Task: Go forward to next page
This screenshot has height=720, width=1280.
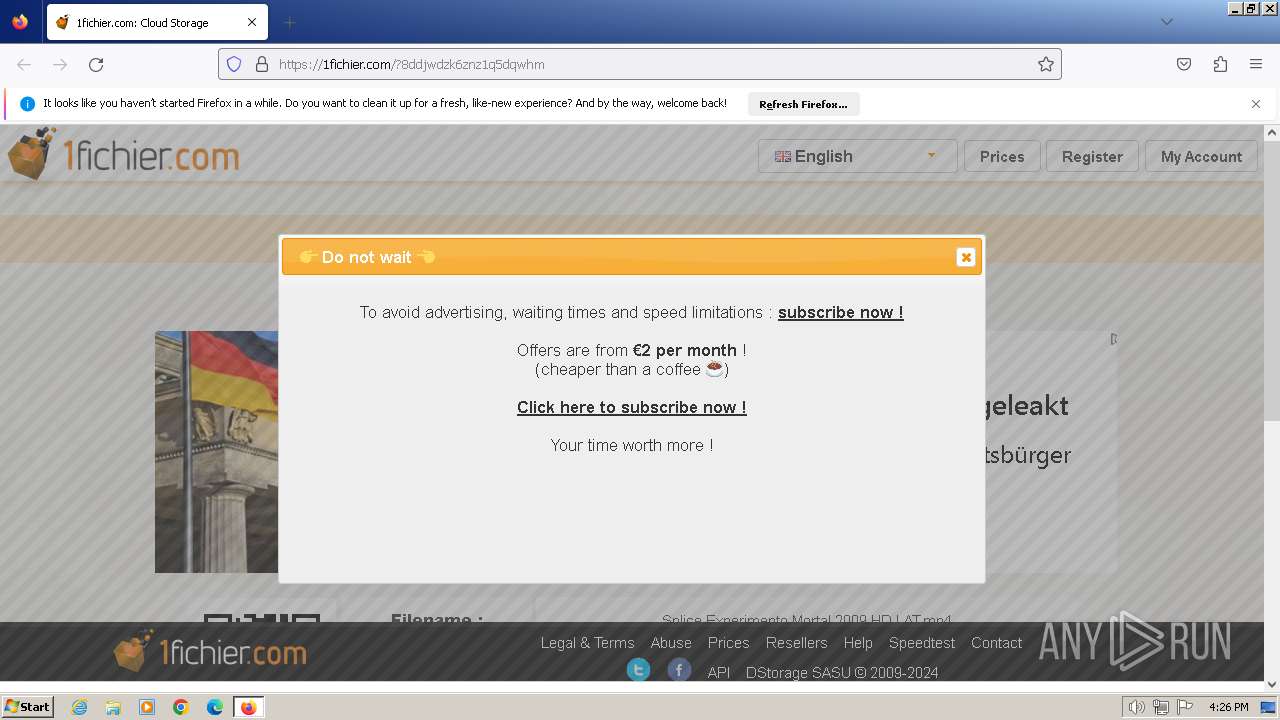Action: (60, 64)
